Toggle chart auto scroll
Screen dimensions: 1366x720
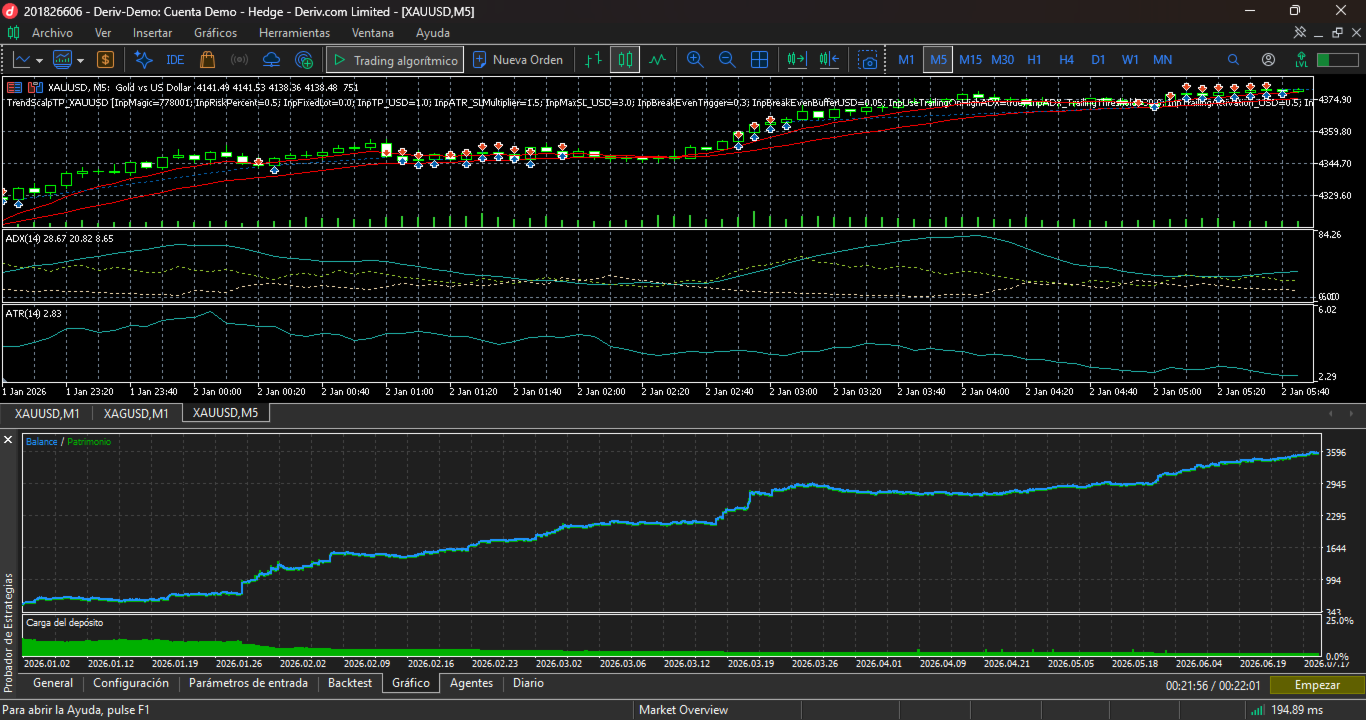pos(797,60)
